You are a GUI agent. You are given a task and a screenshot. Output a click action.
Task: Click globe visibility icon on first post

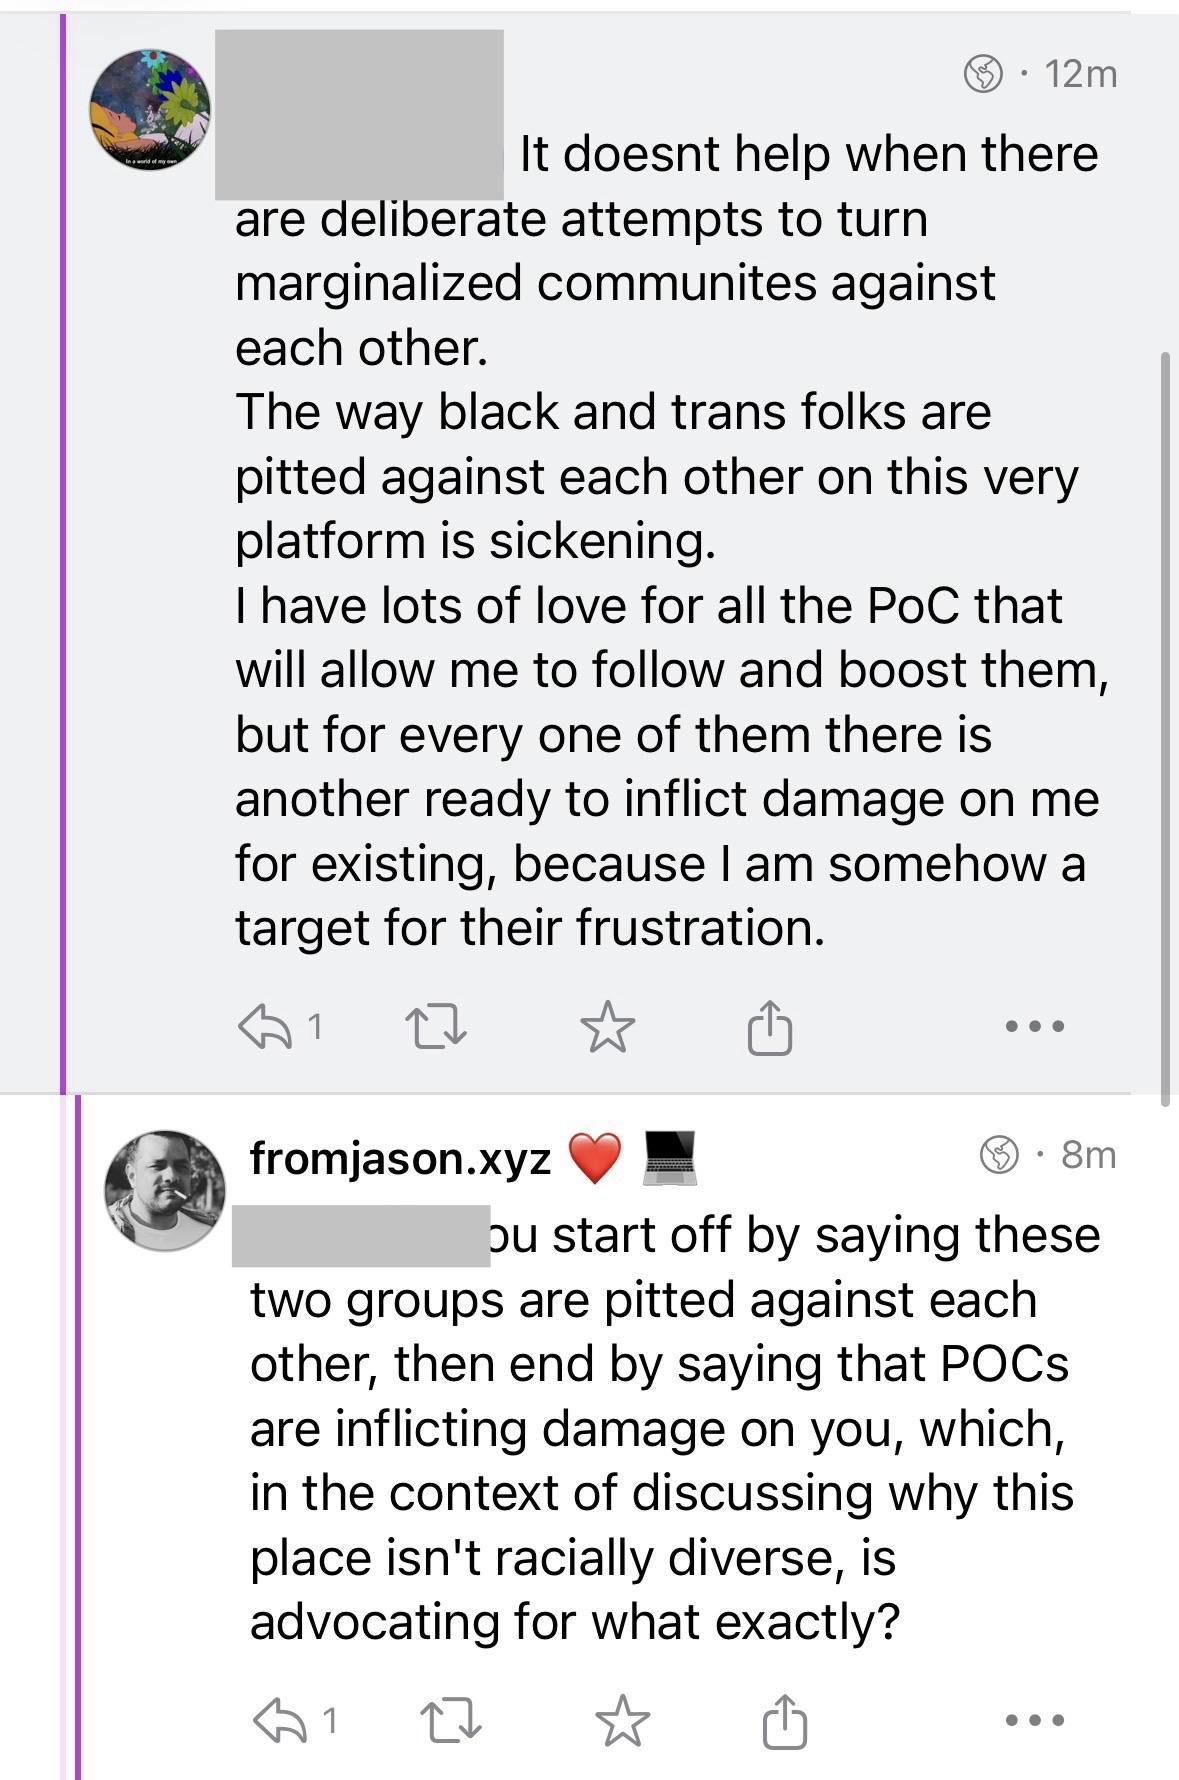983,74
